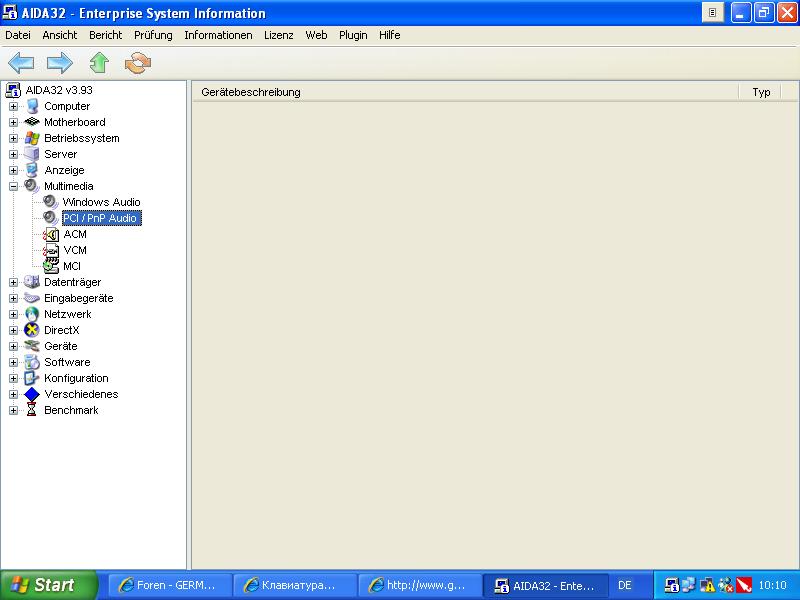
Task: Select the AIDA32 v3.93 root label
Action: click(x=59, y=90)
